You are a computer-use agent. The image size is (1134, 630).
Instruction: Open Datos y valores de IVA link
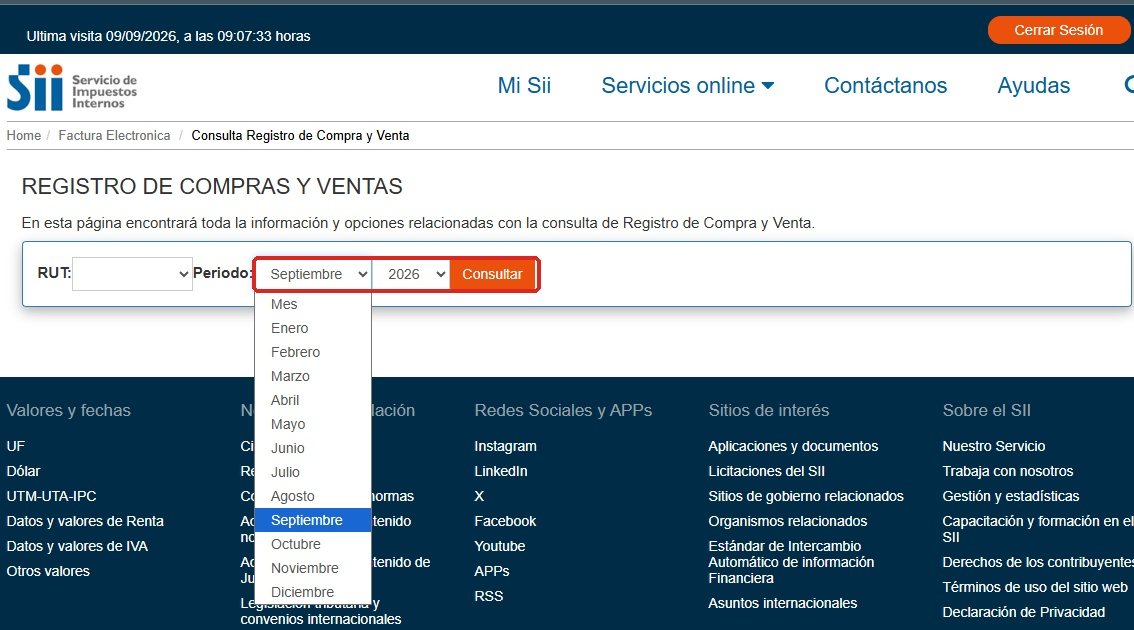click(77, 546)
